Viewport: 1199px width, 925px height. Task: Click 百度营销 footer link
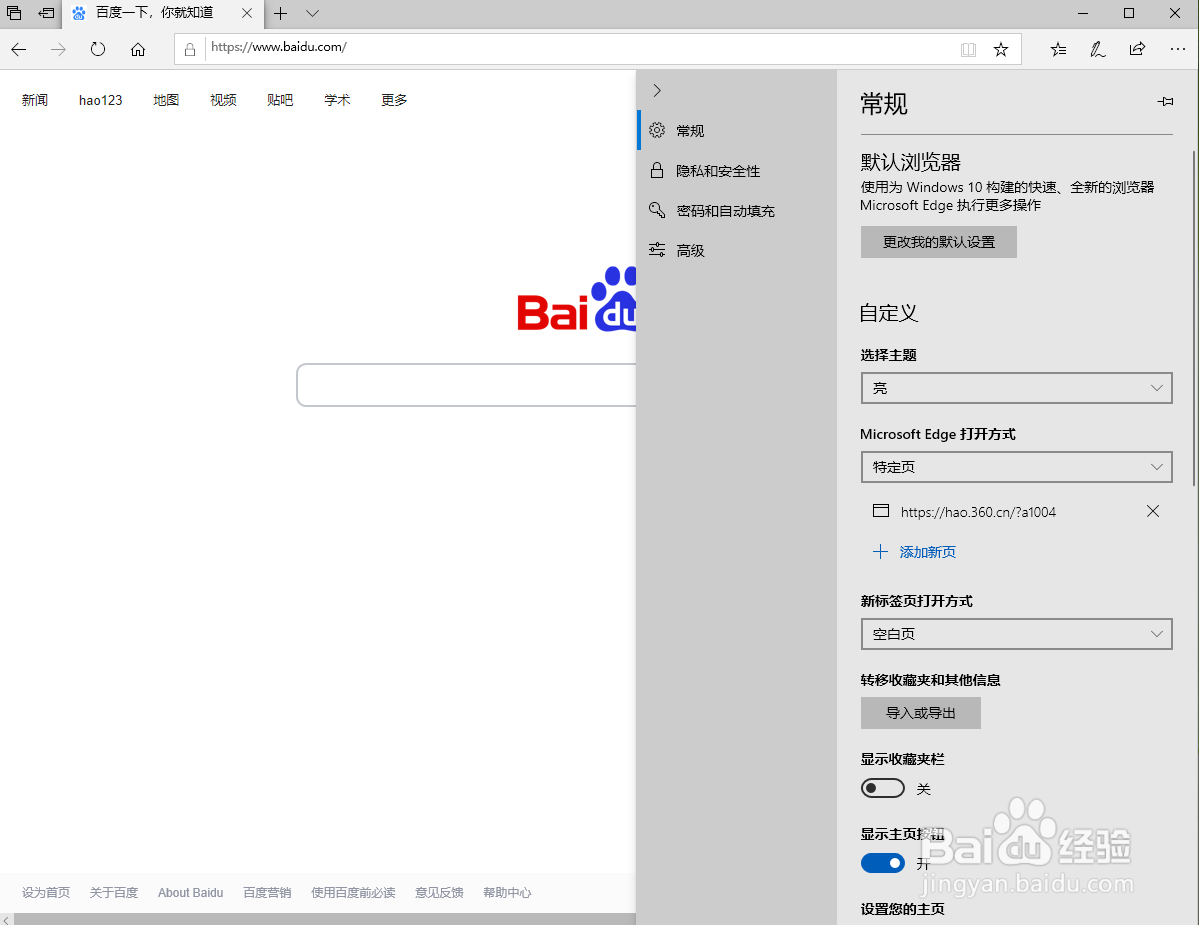click(x=267, y=892)
